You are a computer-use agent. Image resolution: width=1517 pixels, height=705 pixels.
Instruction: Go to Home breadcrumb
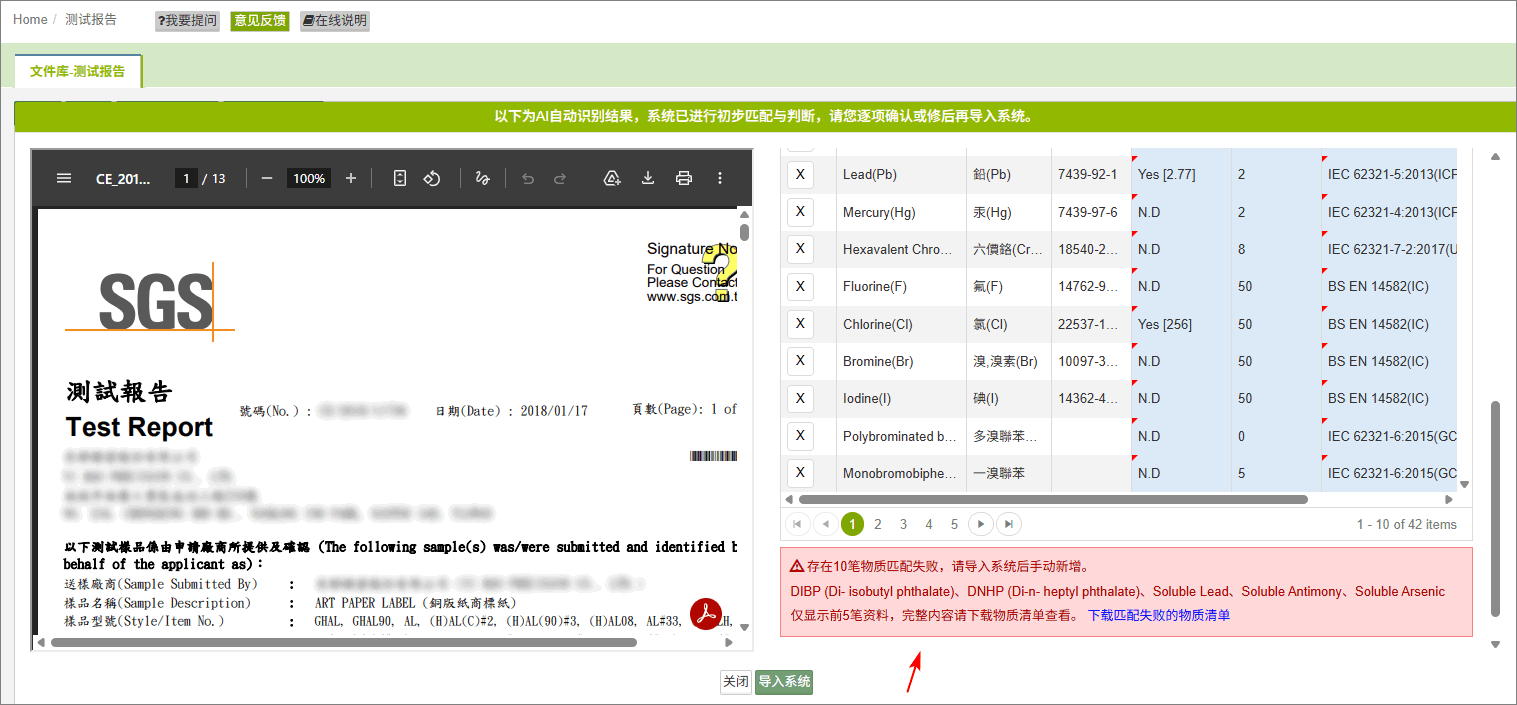point(30,20)
